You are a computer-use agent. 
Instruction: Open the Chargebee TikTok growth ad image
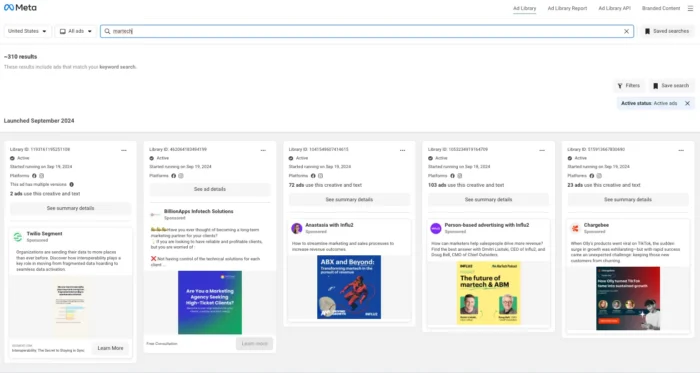tap(628, 298)
